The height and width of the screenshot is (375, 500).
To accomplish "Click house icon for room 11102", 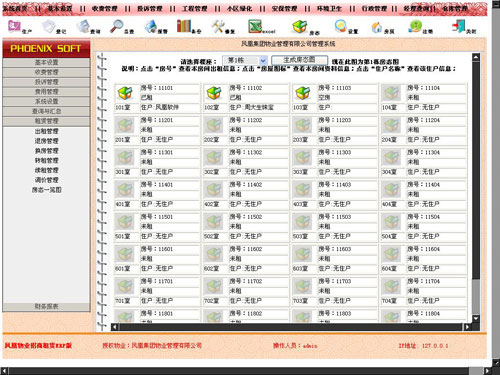I will click(x=214, y=93).
